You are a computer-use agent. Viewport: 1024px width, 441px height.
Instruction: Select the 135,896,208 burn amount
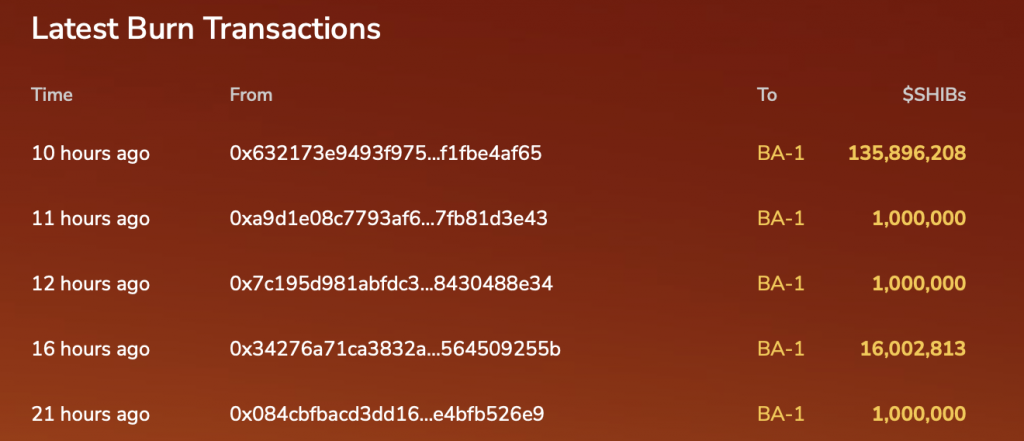(906, 154)
